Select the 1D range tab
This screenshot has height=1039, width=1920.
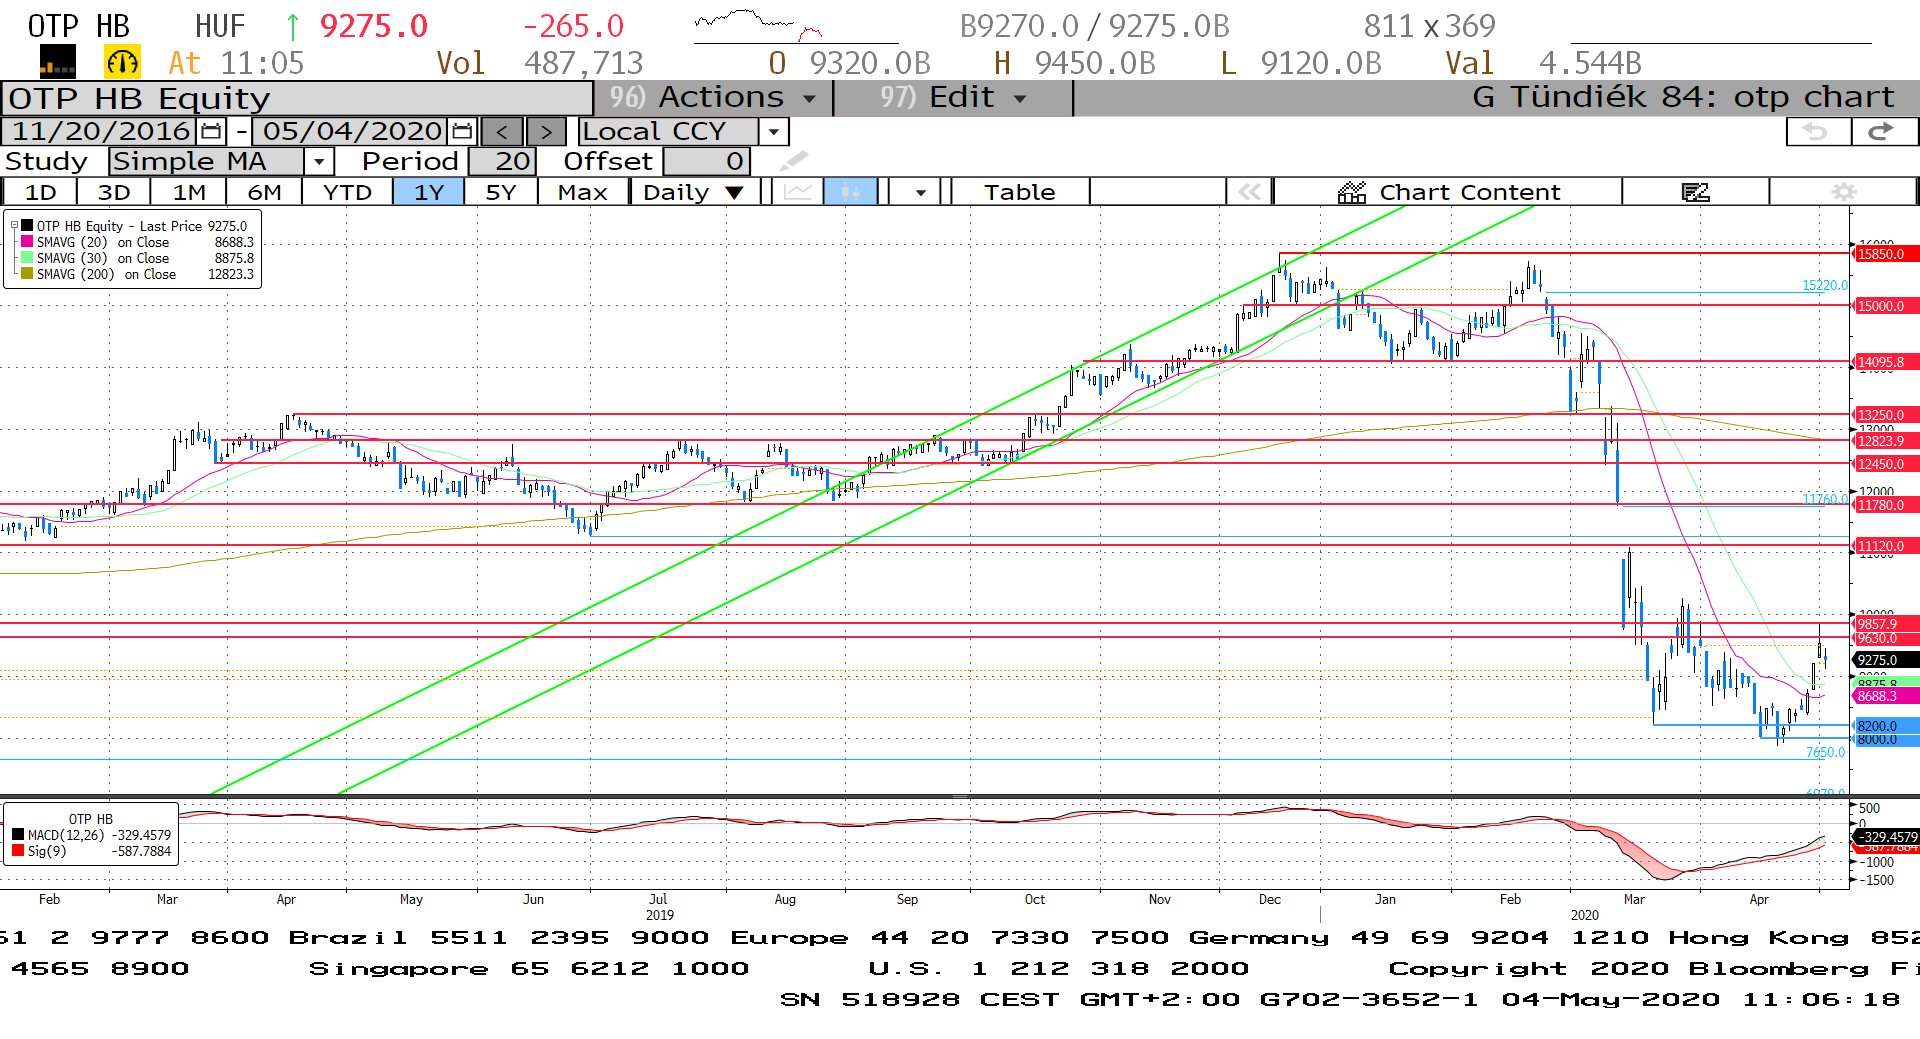40,192
